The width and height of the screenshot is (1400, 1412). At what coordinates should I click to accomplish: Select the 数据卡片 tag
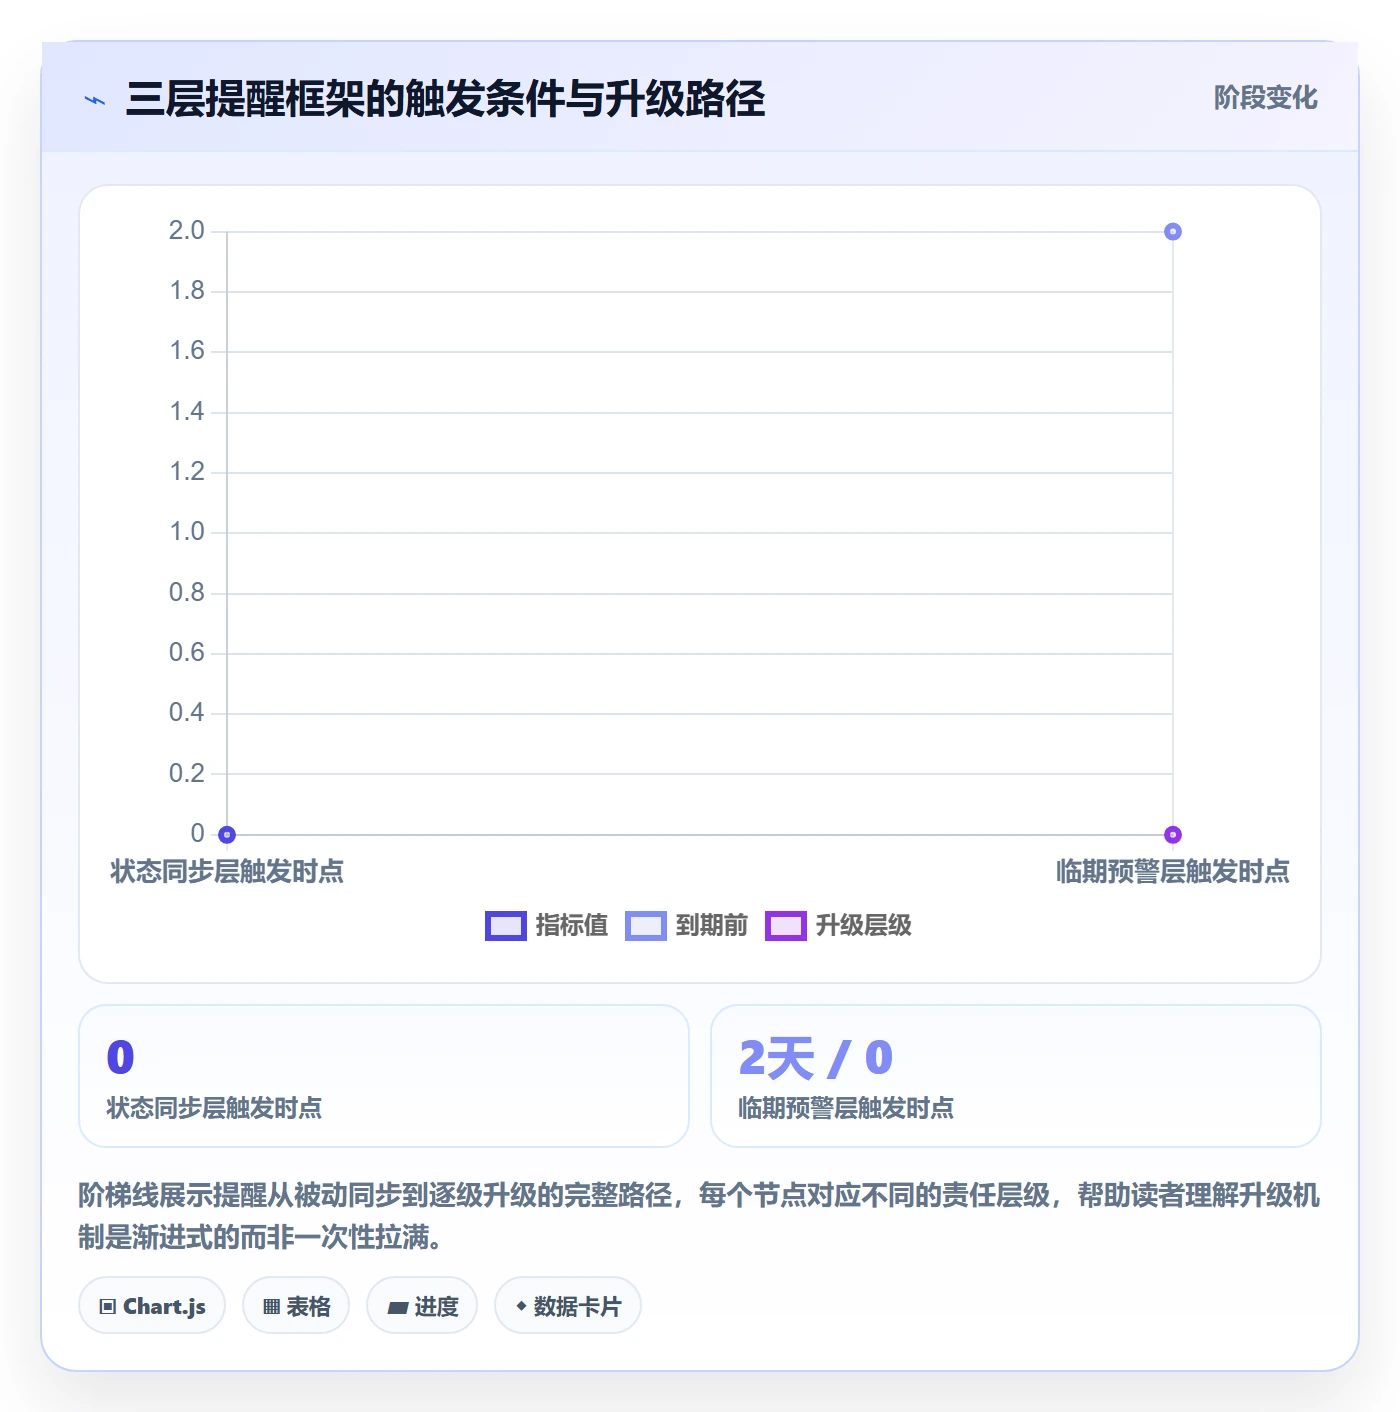pyautogui.click(x=568, y=1306)
